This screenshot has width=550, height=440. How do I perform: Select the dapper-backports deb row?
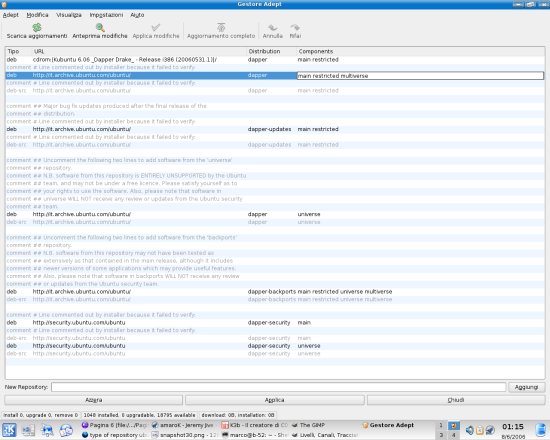coord(275,292)
